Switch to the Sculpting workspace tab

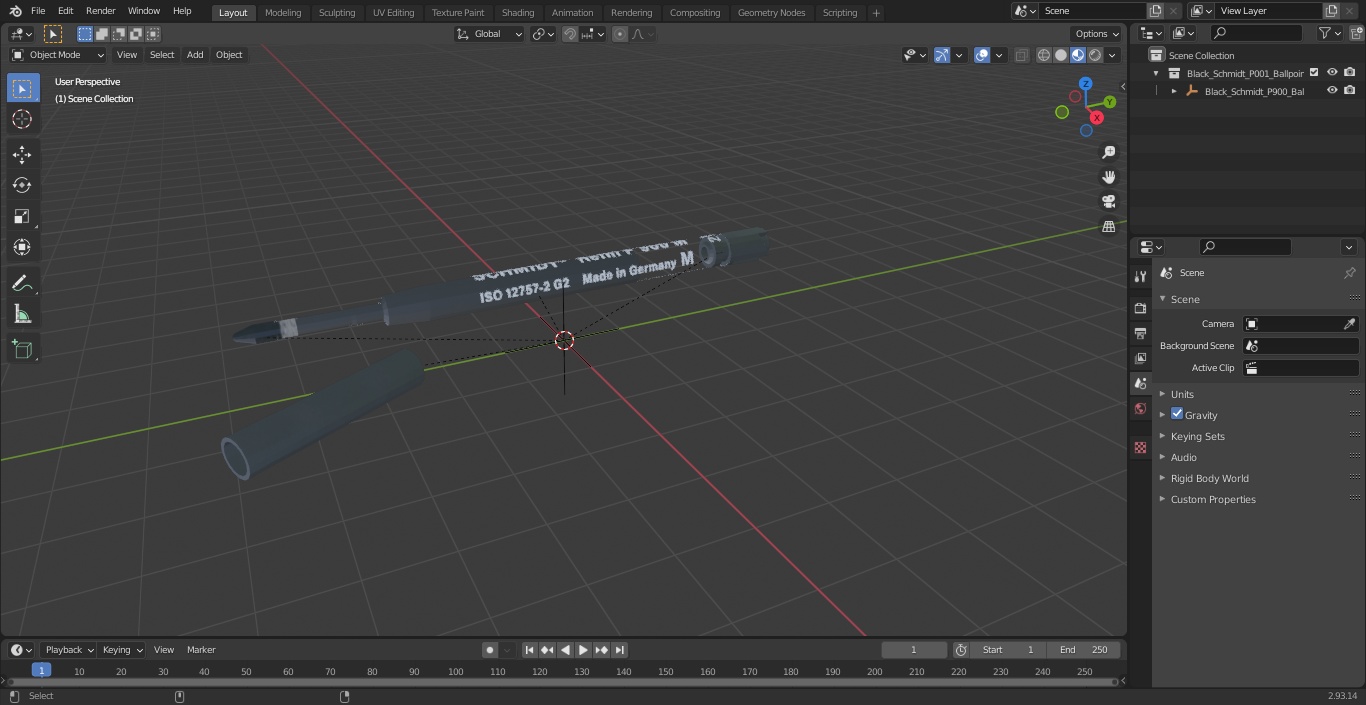(337, 12)
